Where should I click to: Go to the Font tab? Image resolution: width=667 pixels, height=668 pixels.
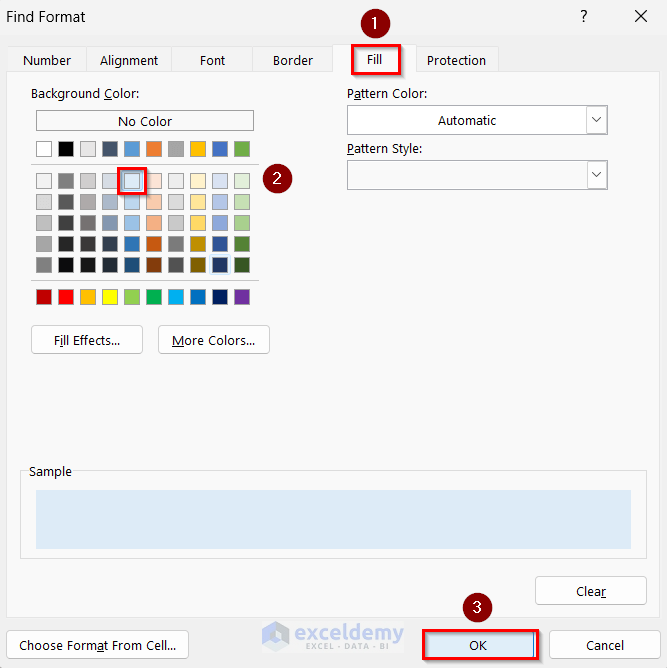click(212, 60)
